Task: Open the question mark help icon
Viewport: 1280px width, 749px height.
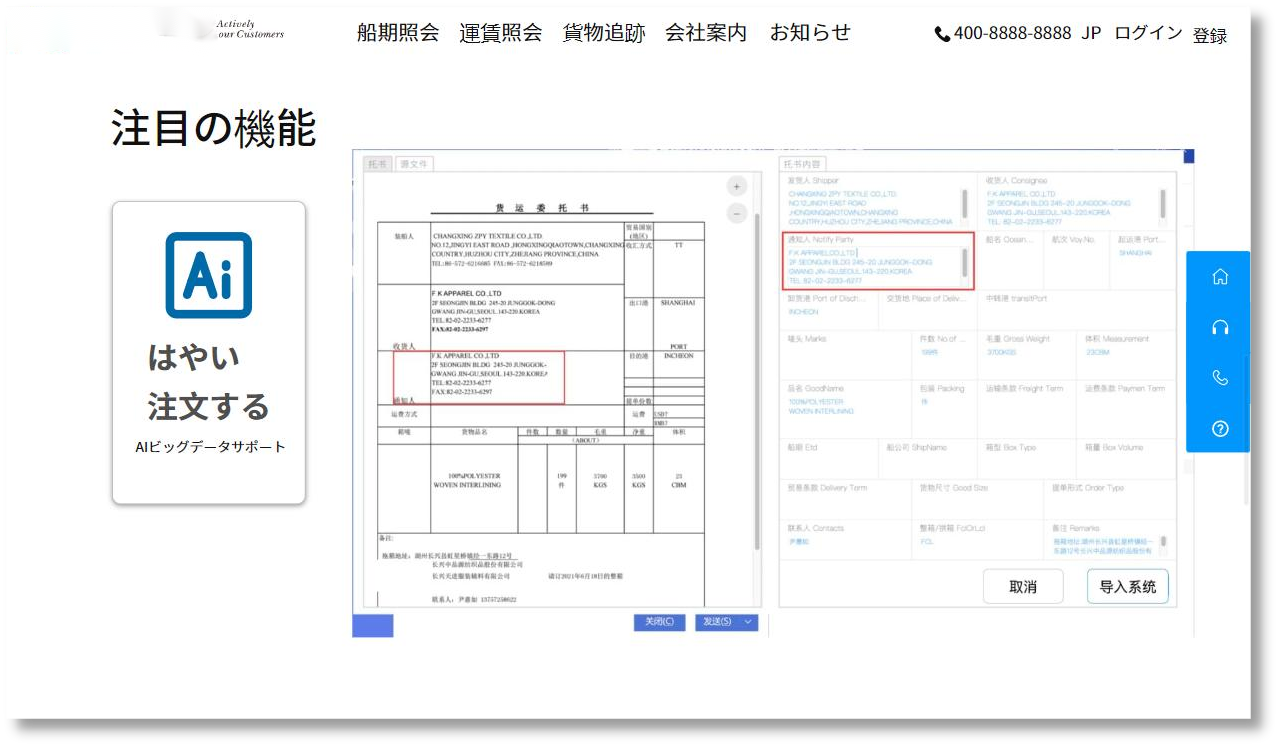Action: (x=1219, y=429)
